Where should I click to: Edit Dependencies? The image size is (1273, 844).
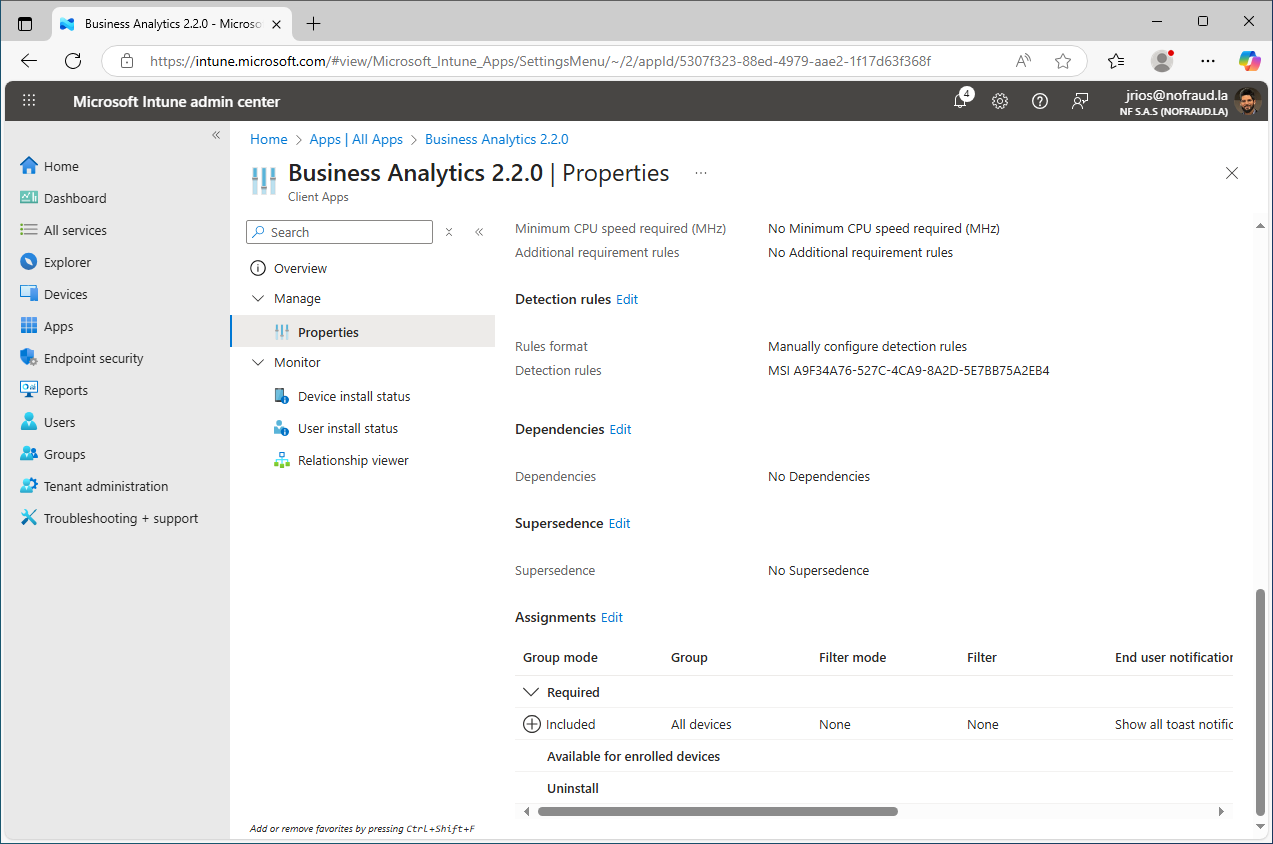pyautogui.click(x=621, y=429)
